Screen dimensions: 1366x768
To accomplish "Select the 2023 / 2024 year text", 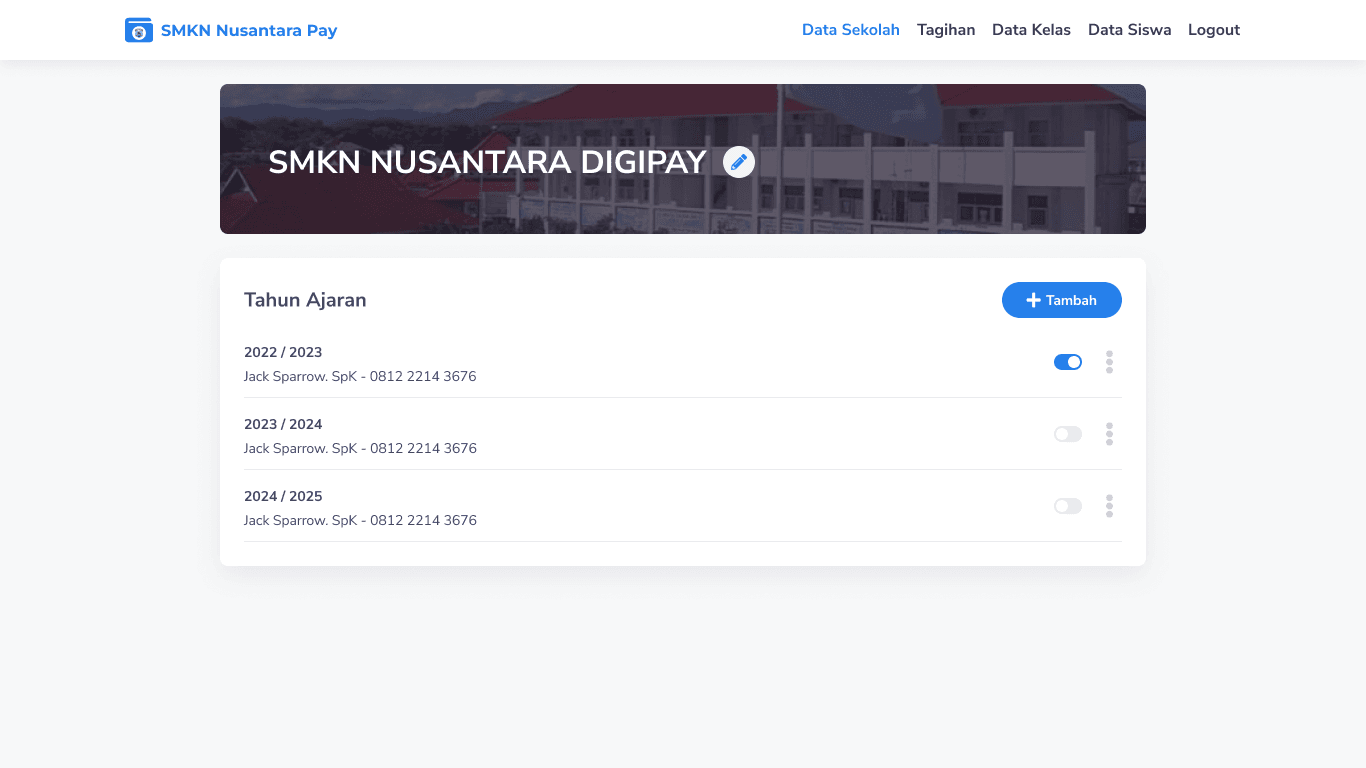I will pos(283,424).
